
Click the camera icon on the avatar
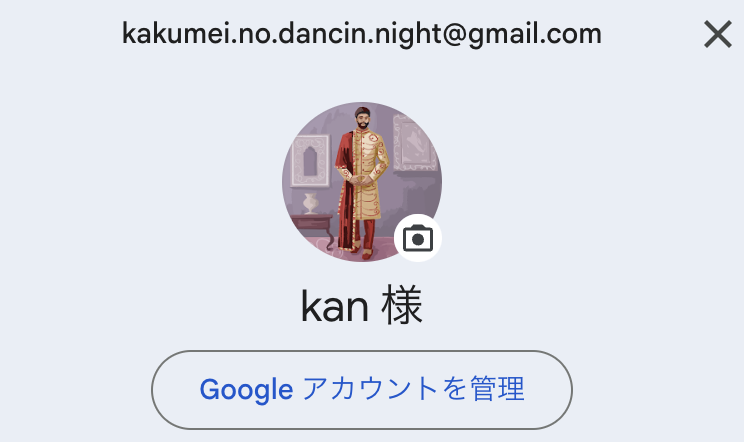click(418, 238)
